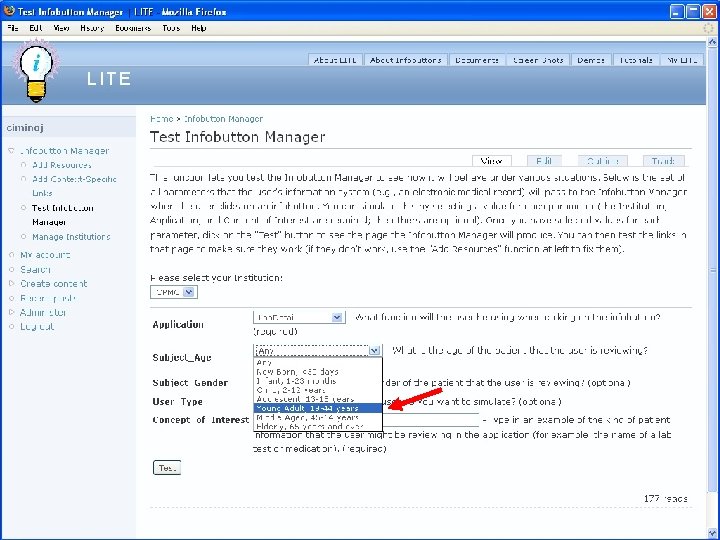Screen dimensions: 720x540
Task: Open the Bookmarks menu
Action: (133, 28)
